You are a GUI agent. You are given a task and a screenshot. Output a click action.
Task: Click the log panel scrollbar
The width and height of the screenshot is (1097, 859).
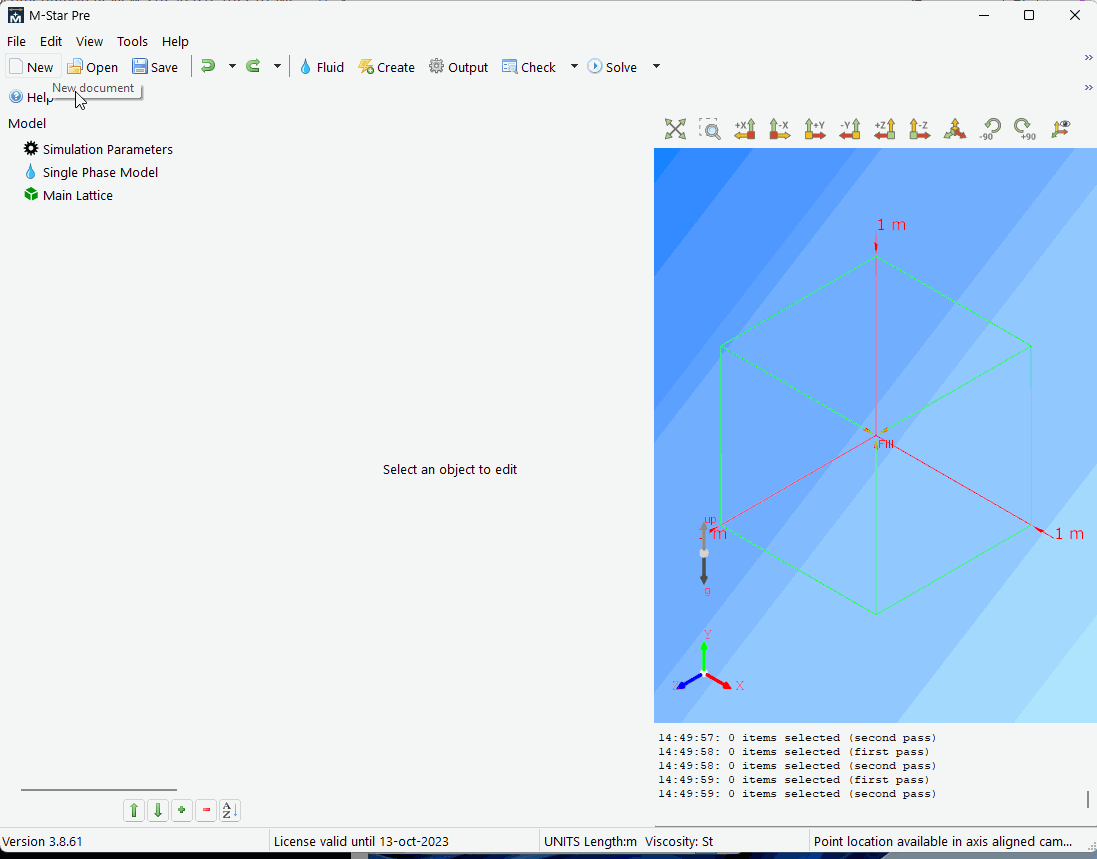(x=1088, y=799)
